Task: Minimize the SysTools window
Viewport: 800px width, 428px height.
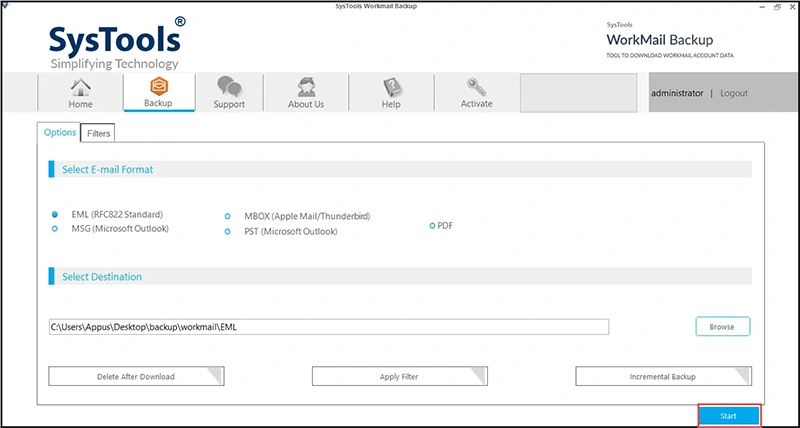Action: (762, 7)
